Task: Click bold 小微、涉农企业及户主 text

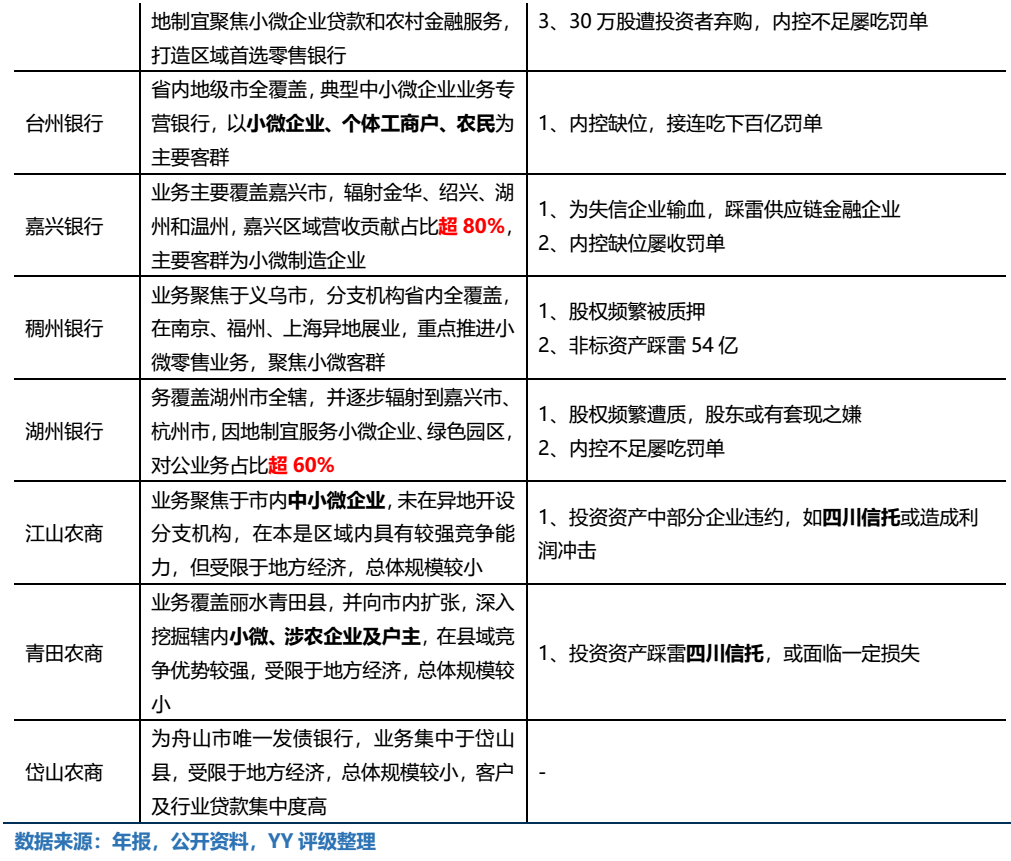Action: pyautogui.click(x=328, y=636)
